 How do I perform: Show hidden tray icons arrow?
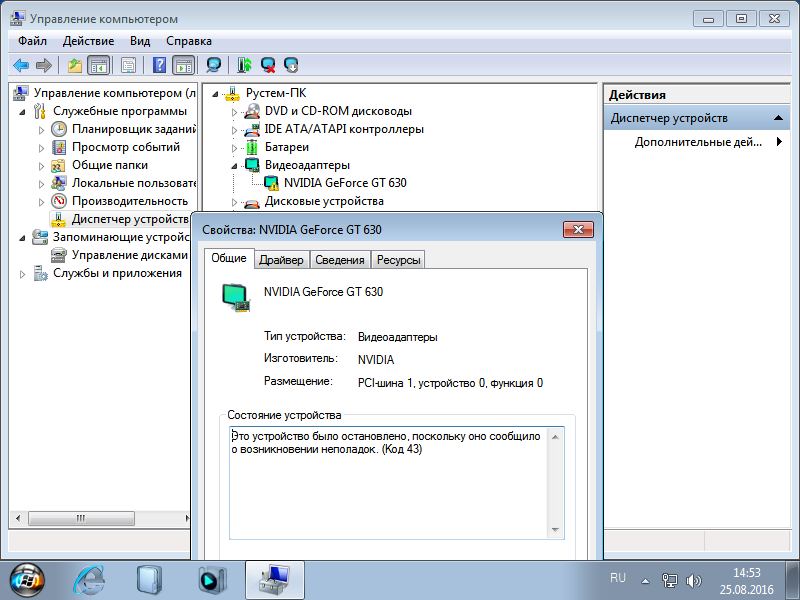[x=645, y=581]
